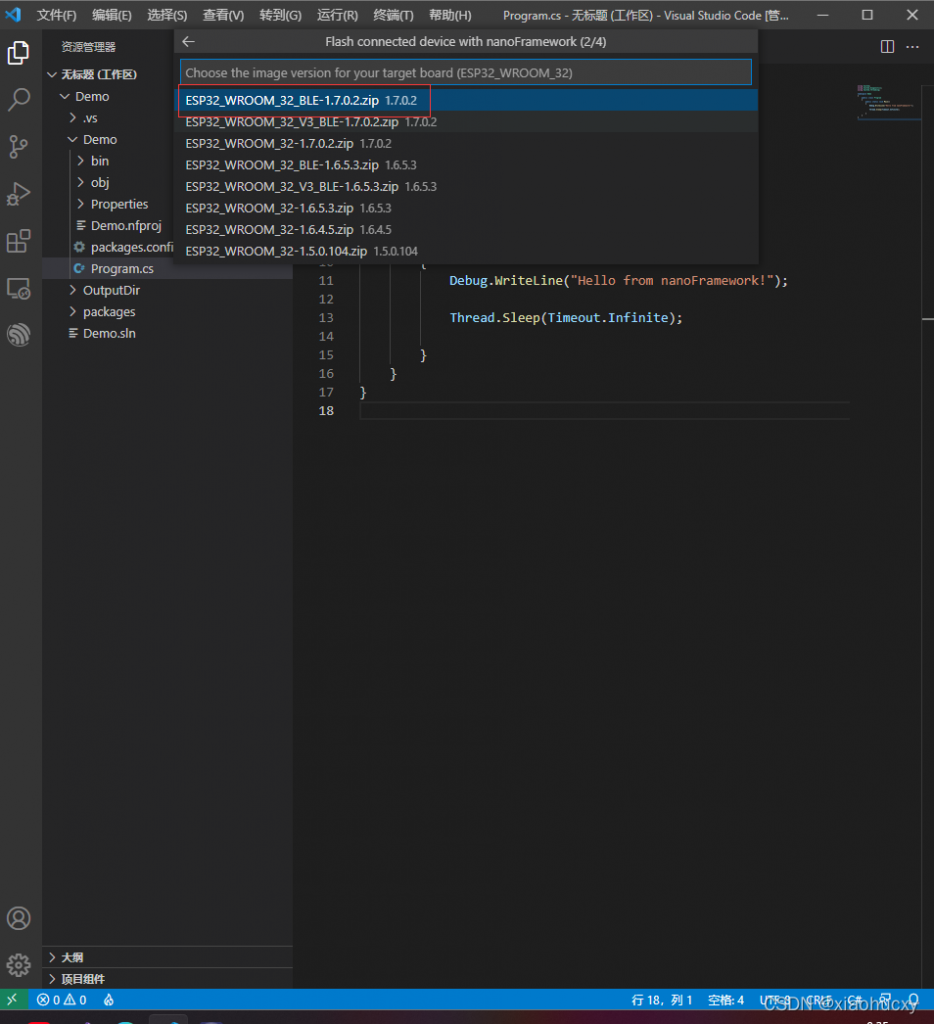Image resolution: width=934 pixels, height=1024 pixels.
Task: Select ESP32_WROOM_32_V3_BLE-1.7.0.2.zip
Action: coord(468,122)
